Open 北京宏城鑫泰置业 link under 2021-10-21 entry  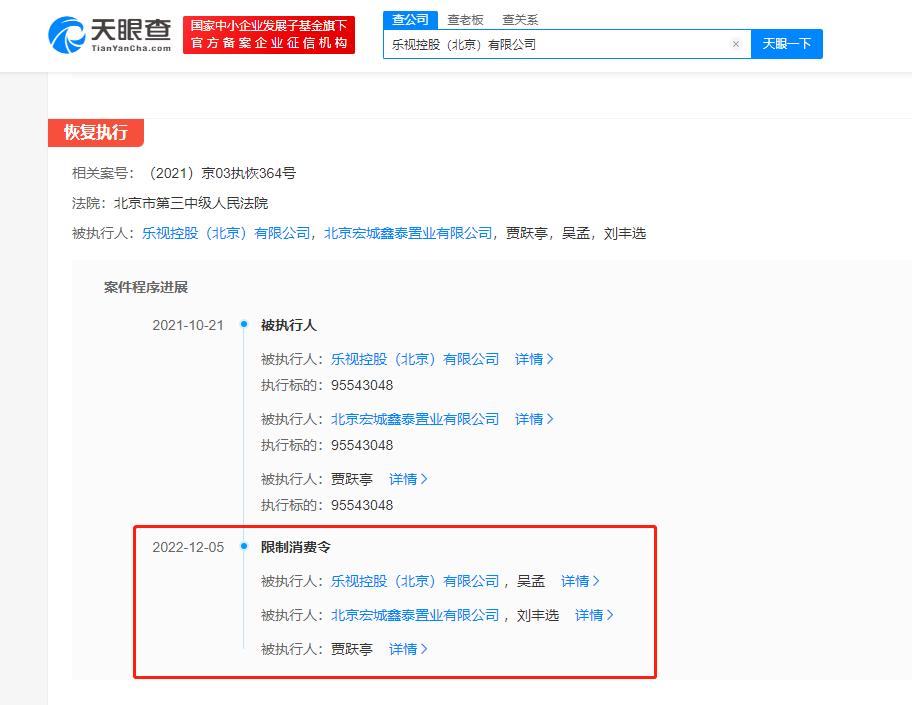415,419
